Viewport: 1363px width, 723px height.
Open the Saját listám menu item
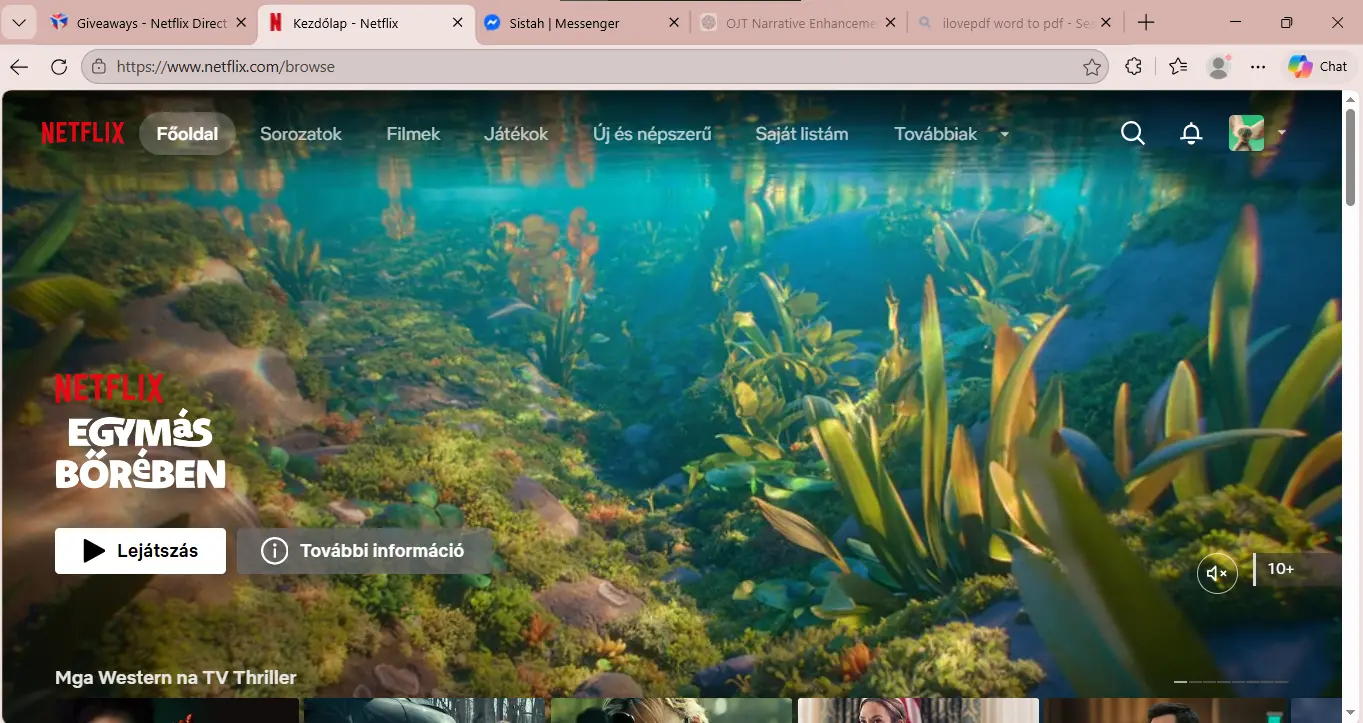802,133
